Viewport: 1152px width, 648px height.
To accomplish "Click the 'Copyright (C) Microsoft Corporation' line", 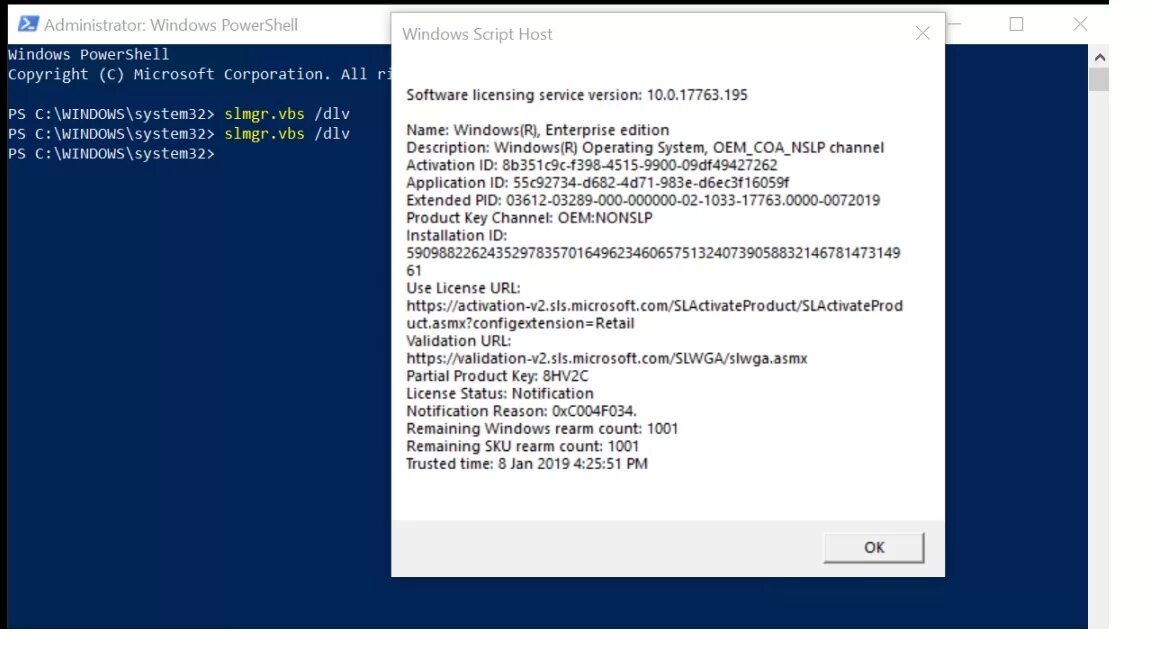I will pos(199,74).
